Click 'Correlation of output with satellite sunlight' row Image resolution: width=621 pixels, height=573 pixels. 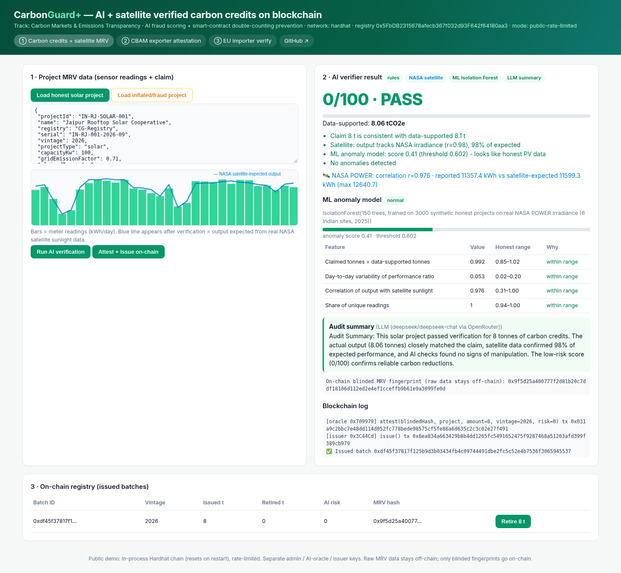(x=456, y=291)
